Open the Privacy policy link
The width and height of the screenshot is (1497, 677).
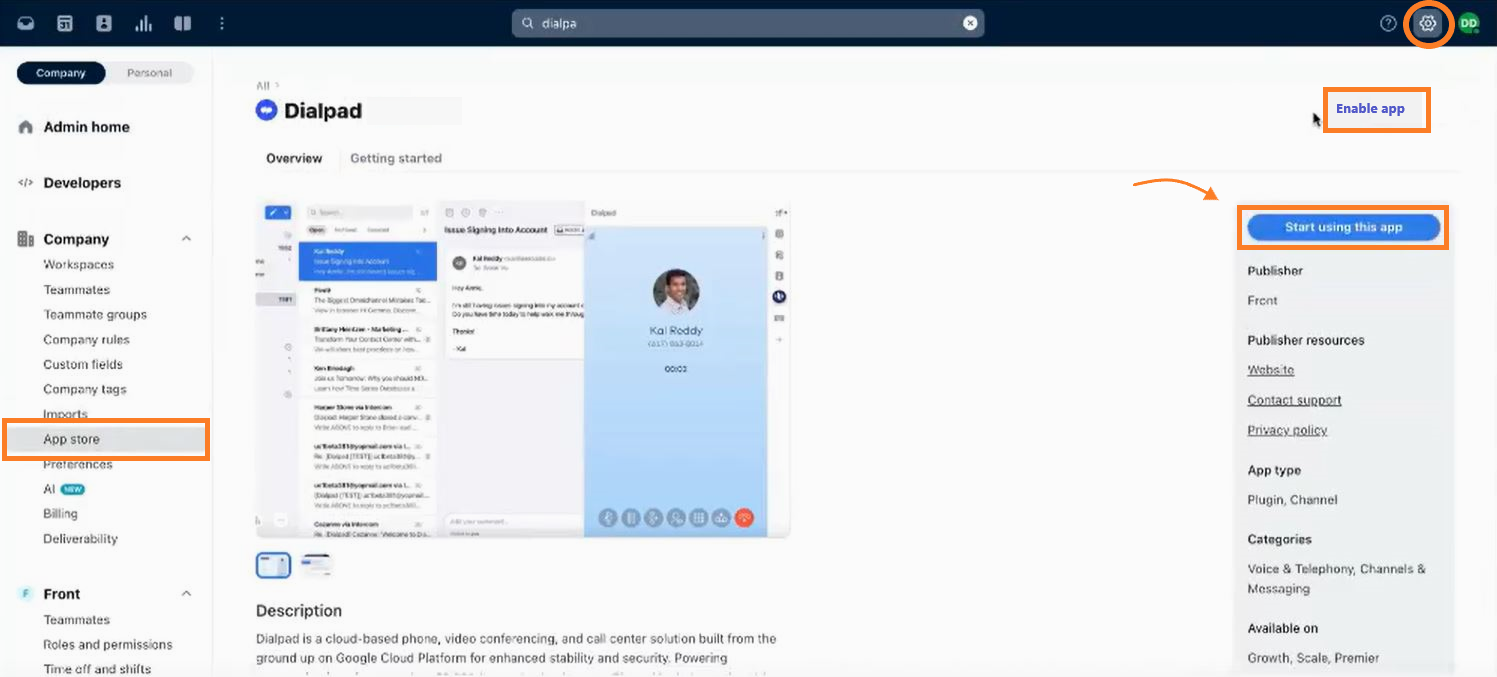coord(1287,430)
